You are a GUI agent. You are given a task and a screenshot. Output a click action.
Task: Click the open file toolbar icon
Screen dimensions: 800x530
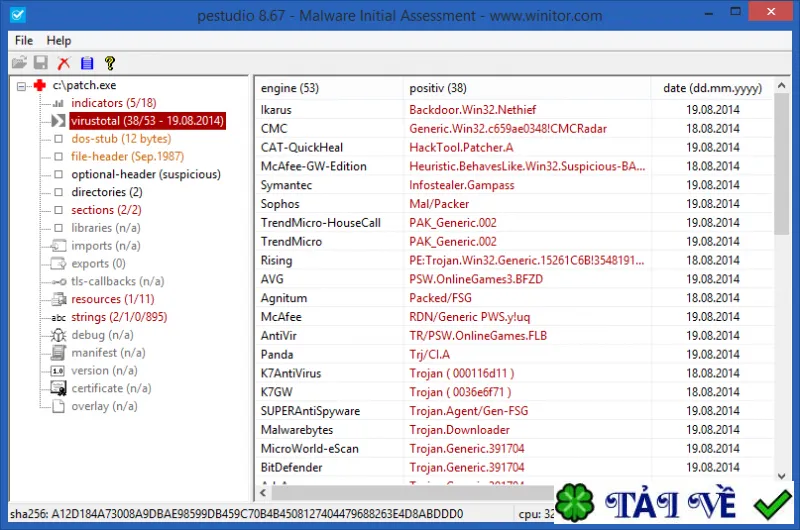point(19,63)
